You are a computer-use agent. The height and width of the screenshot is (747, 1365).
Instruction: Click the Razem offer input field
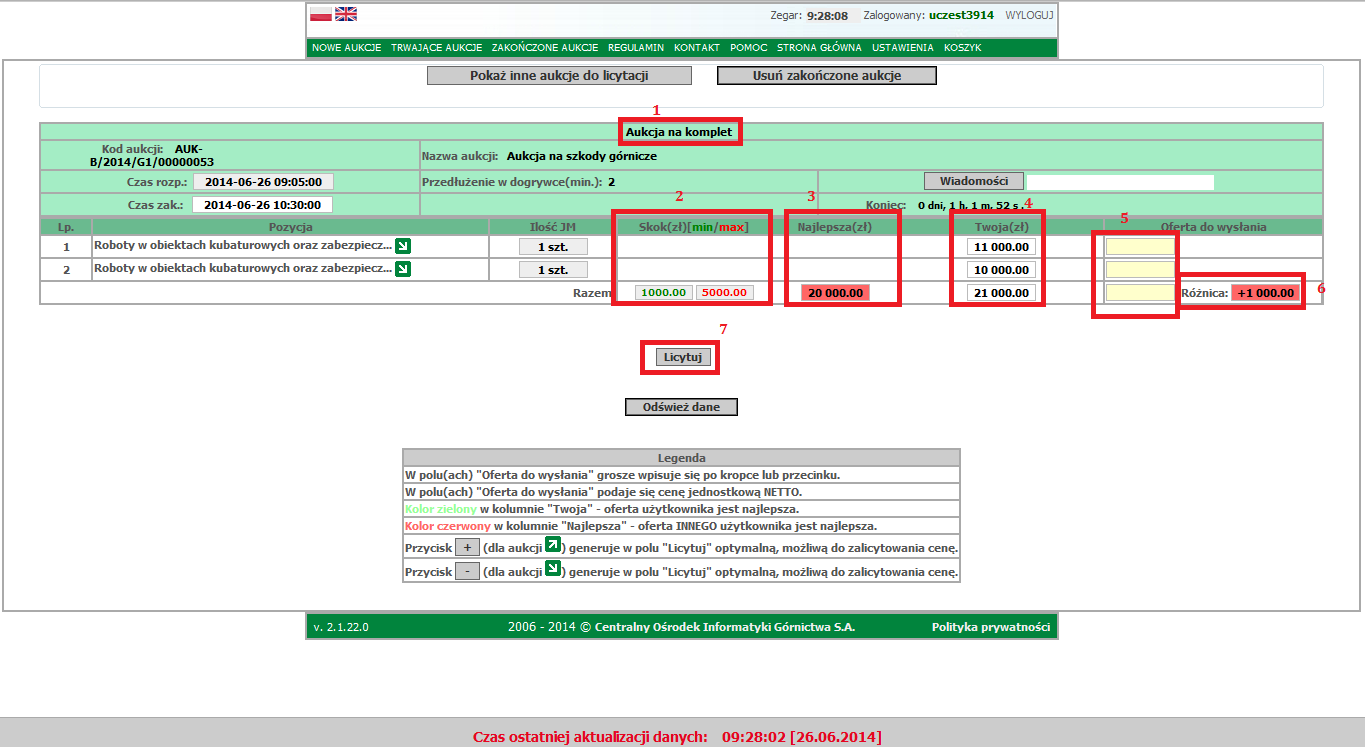1140,292
